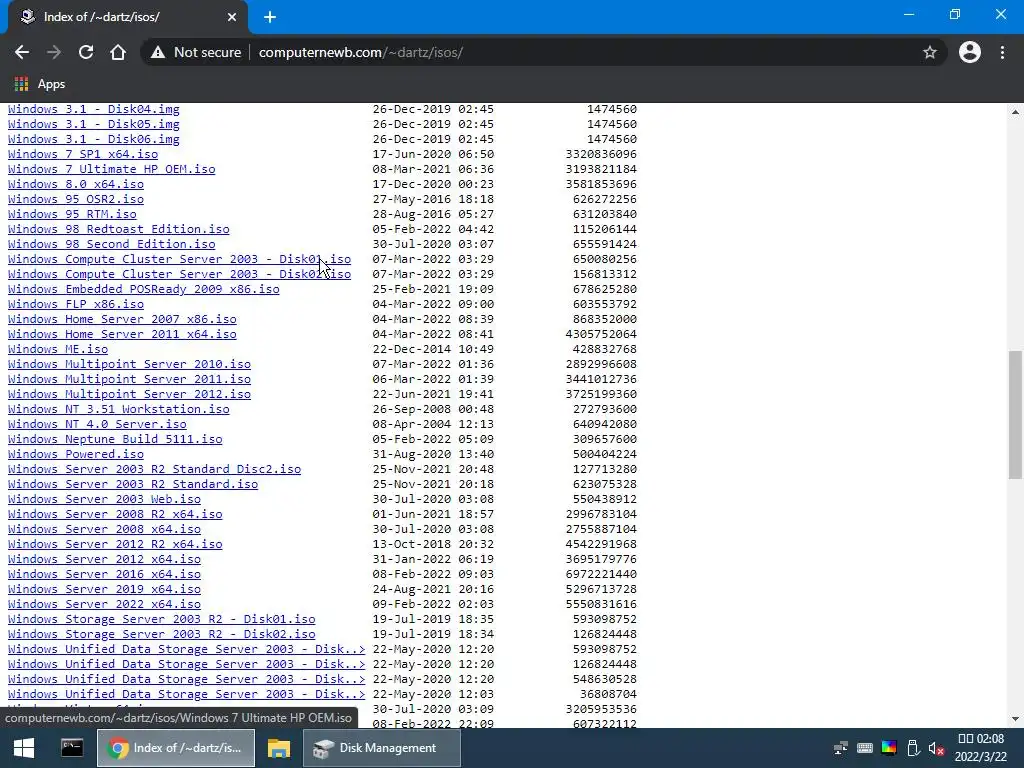Download Windows Home Server 2007 x86.iso

pyautogui.click(x=122, y=319)
